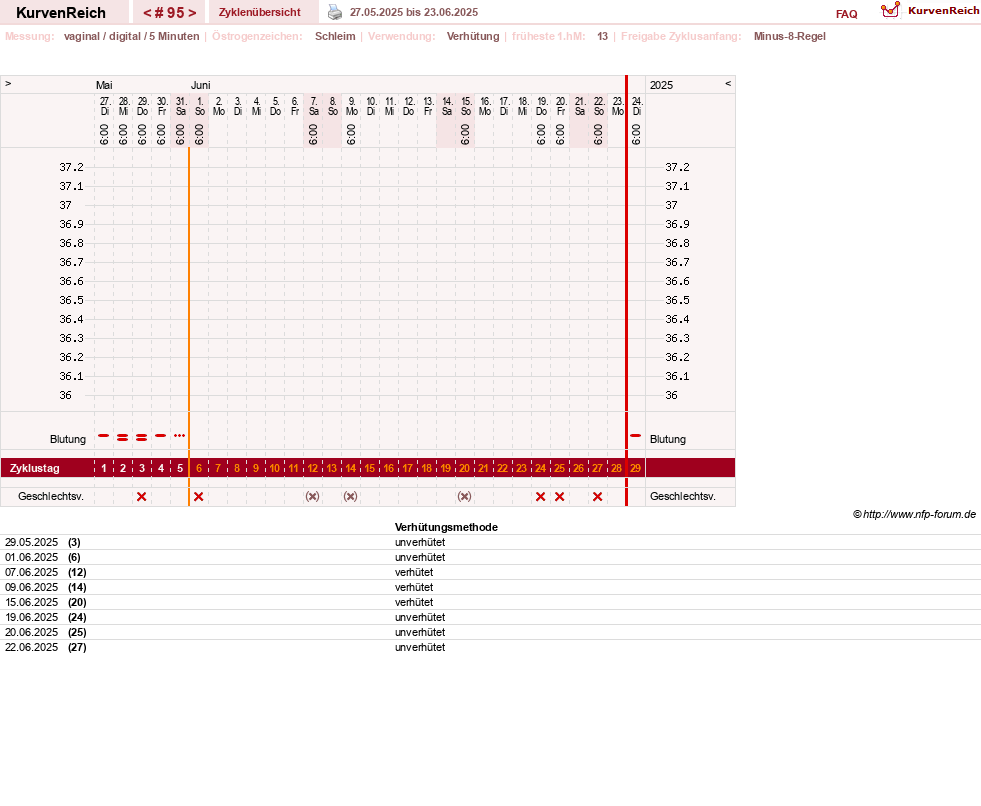
Task: Click the KurvenReich title tab
Action: point(61,13)
